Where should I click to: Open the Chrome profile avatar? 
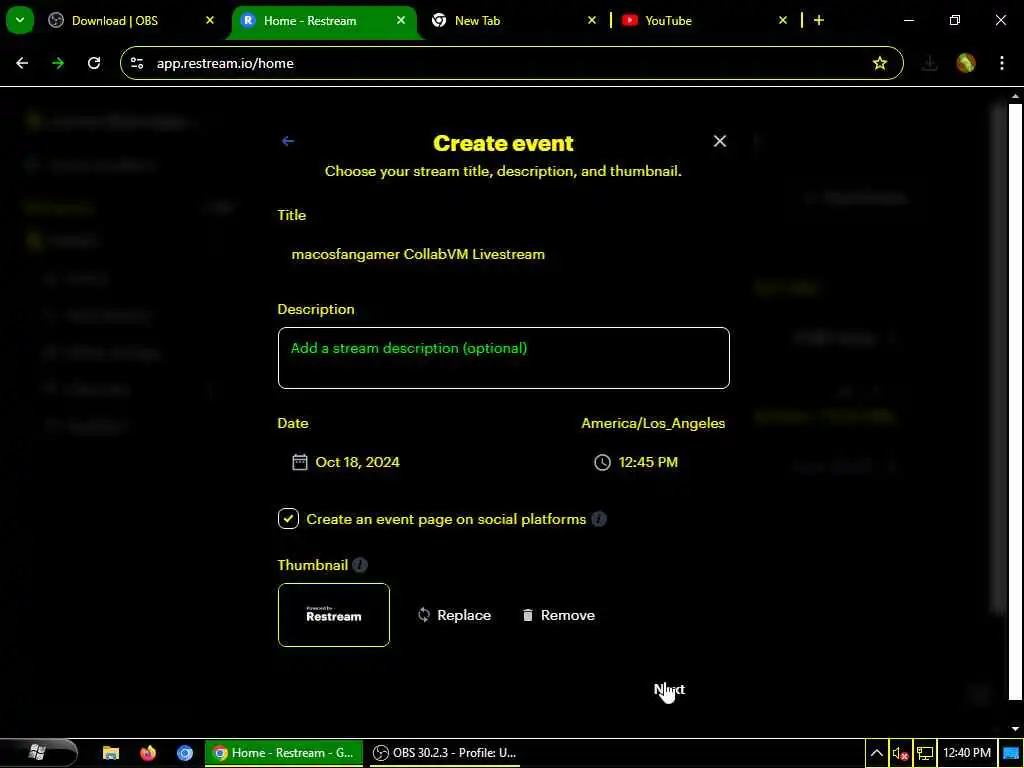click(966, 63)
